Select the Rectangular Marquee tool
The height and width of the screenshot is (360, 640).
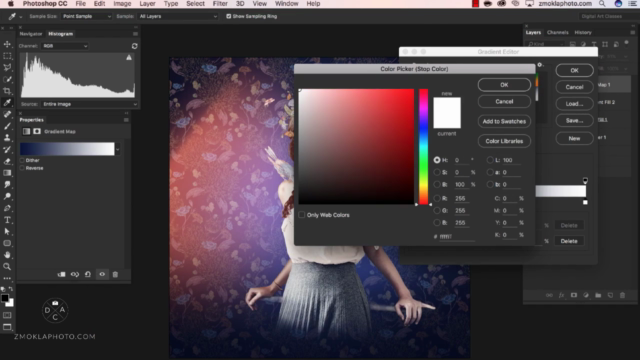[x=7, y=56]
